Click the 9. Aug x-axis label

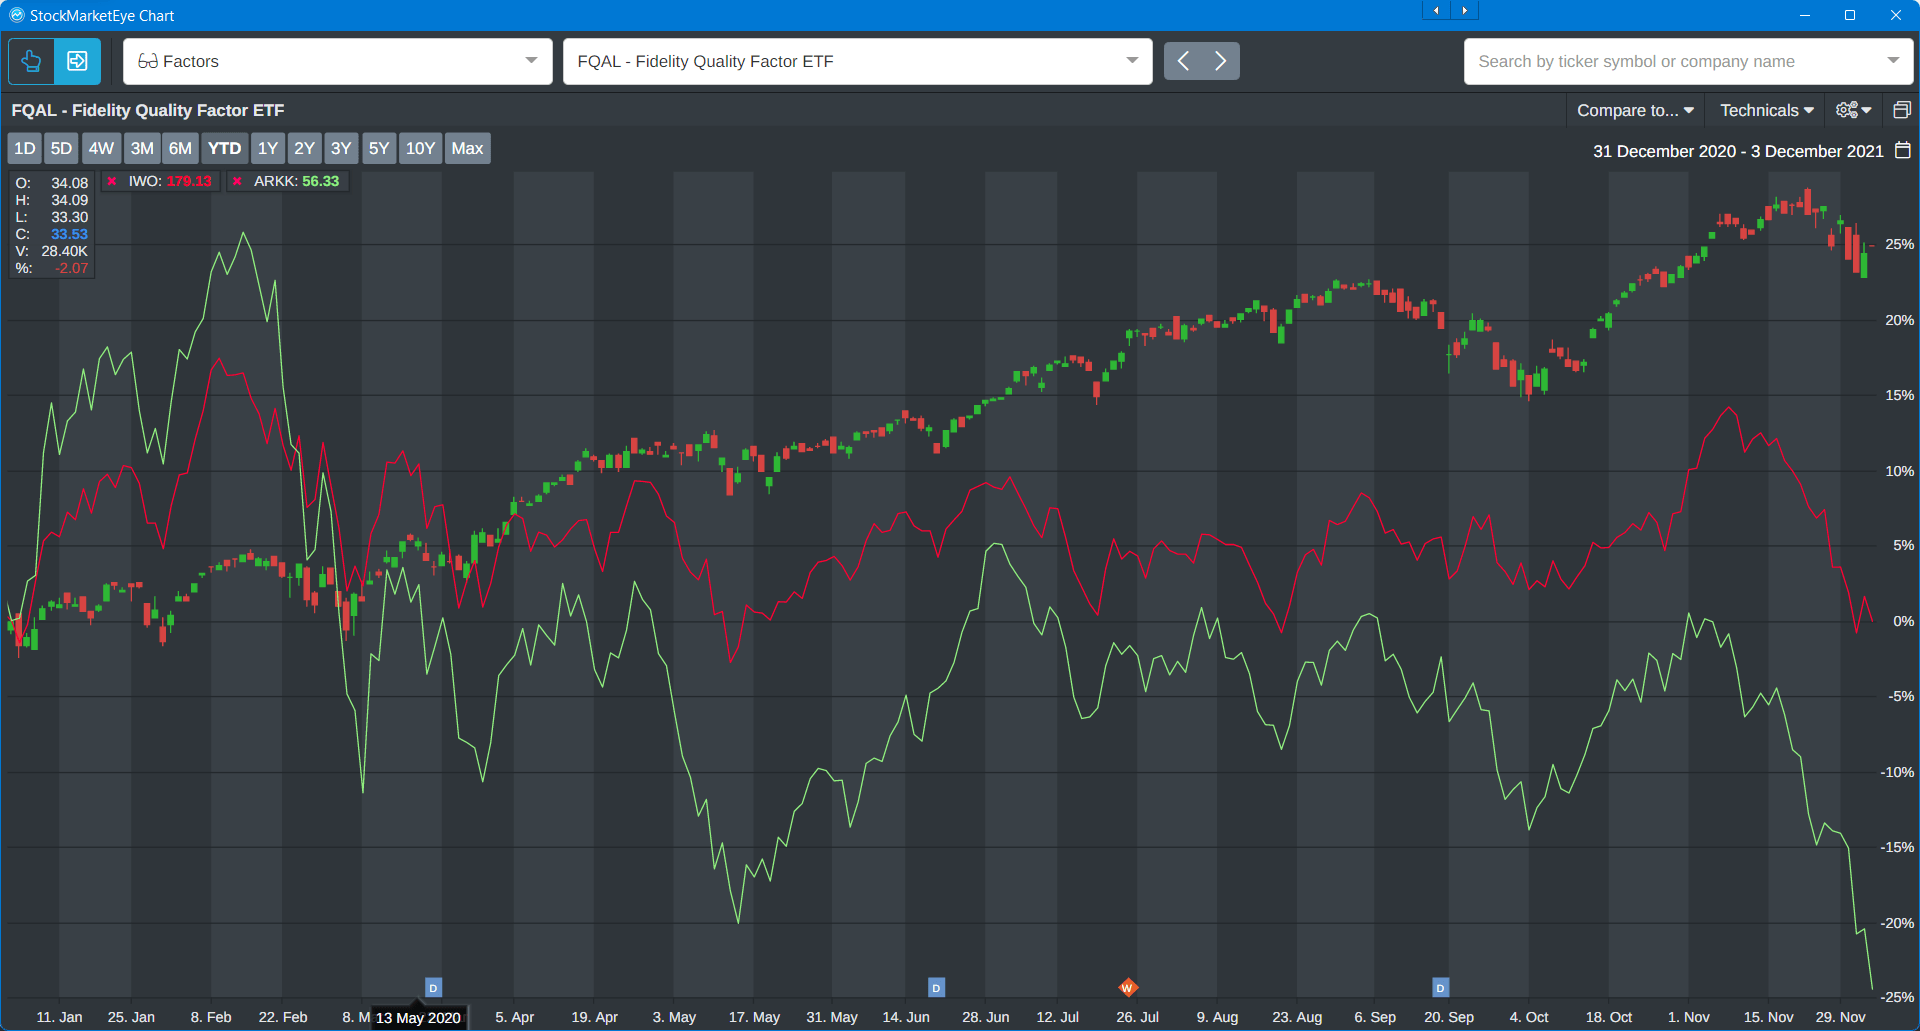[1217, 1017]
